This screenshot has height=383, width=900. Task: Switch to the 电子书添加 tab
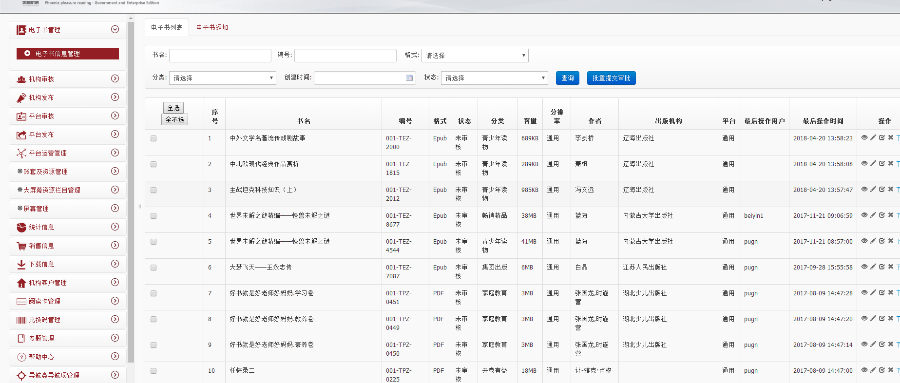coord(212,28)
